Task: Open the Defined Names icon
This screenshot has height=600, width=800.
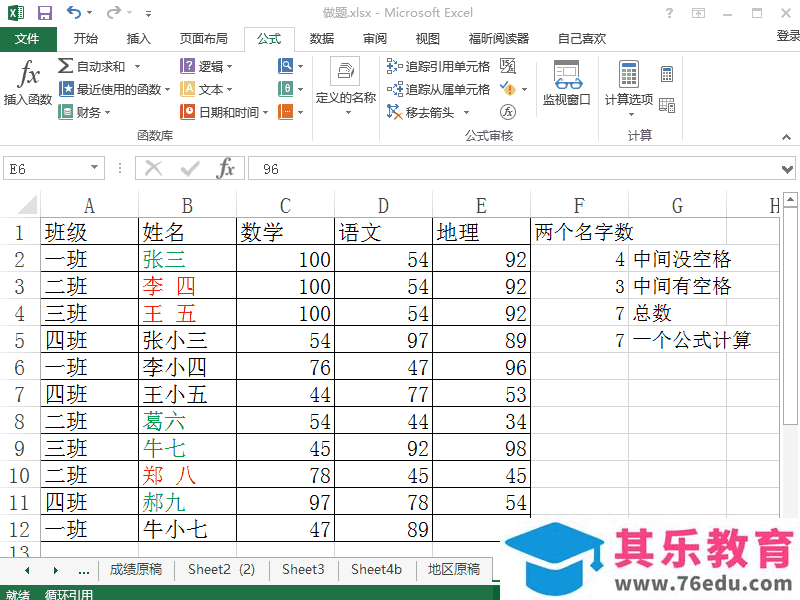Action: click(x=345, y=71)
